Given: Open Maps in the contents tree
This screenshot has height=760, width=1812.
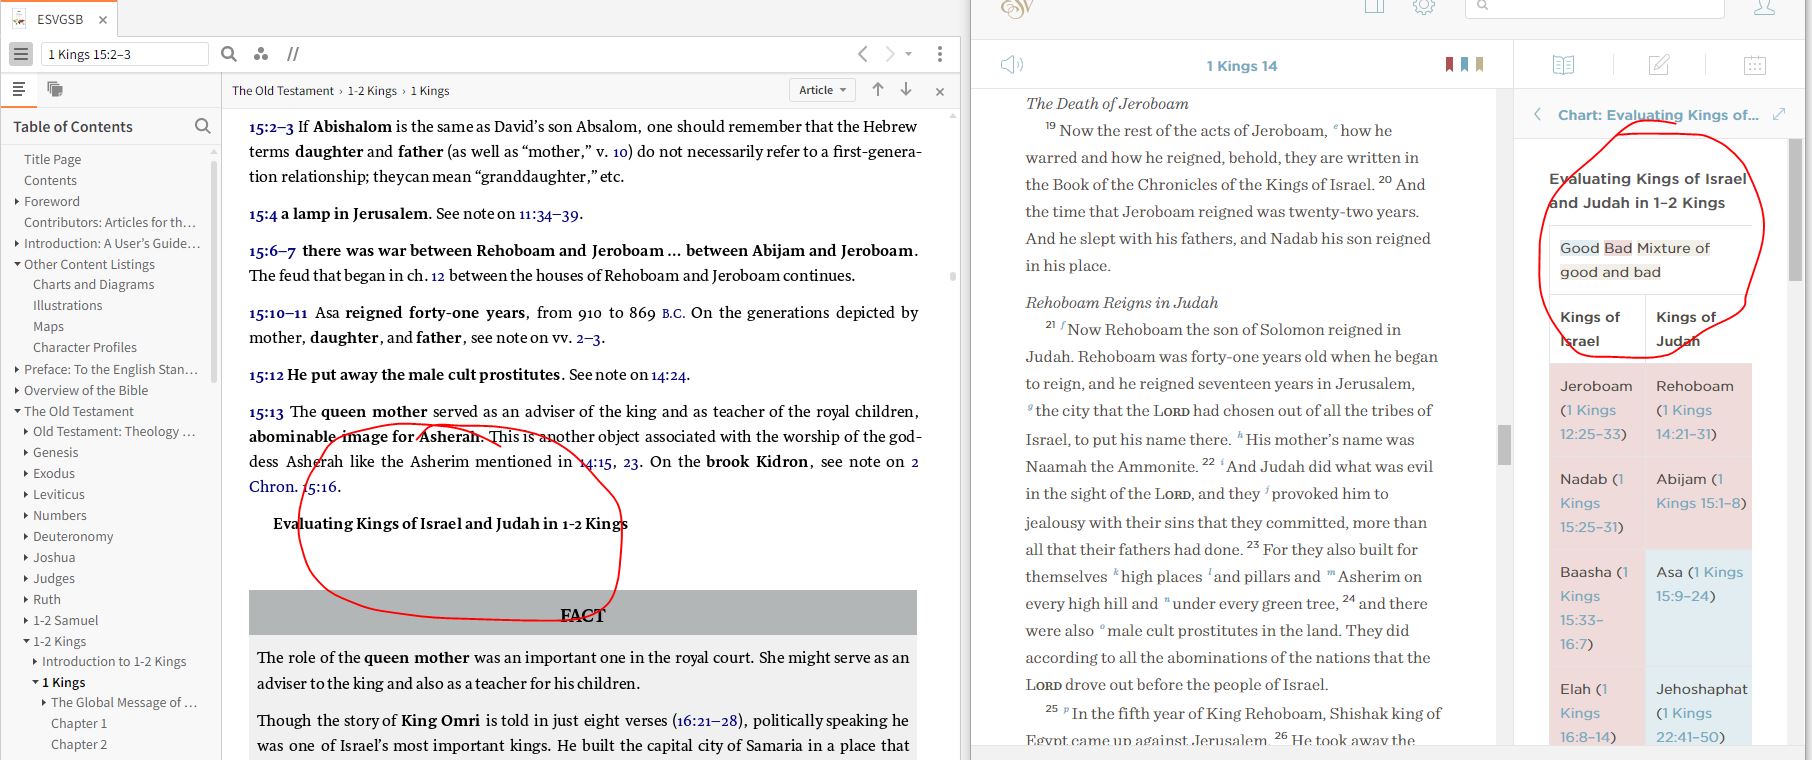Looking at the screenshot, I should pyautogui.click(x=48, y=326).
